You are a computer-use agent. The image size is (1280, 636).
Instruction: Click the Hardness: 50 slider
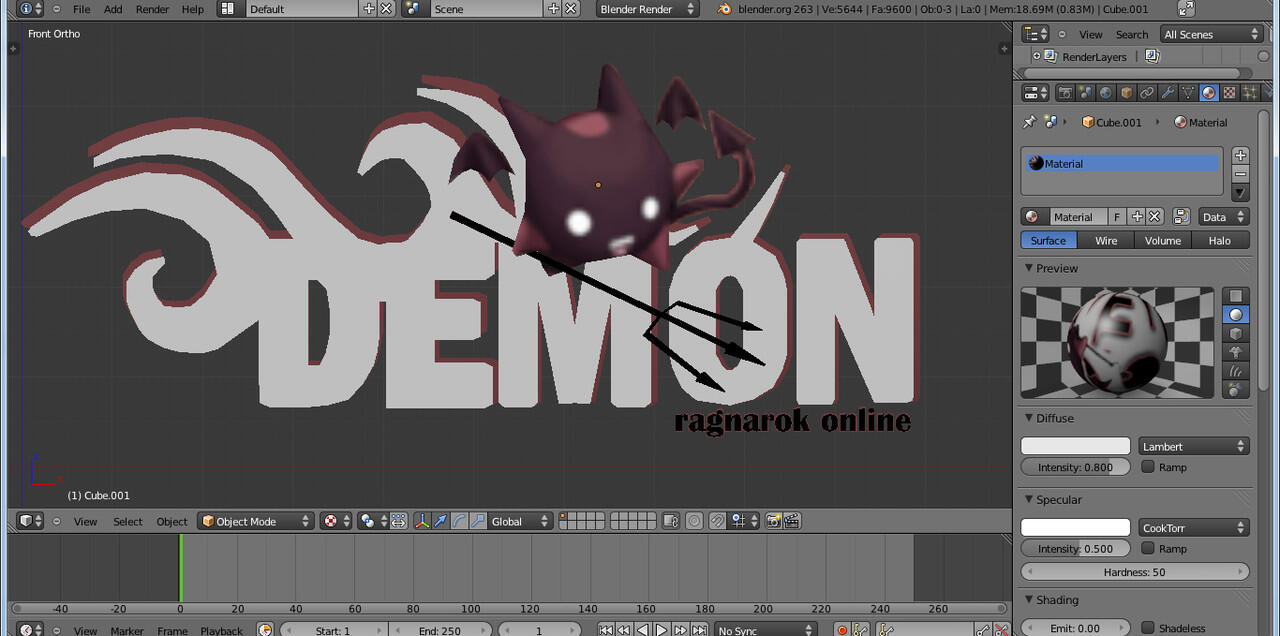point(1135,572)
